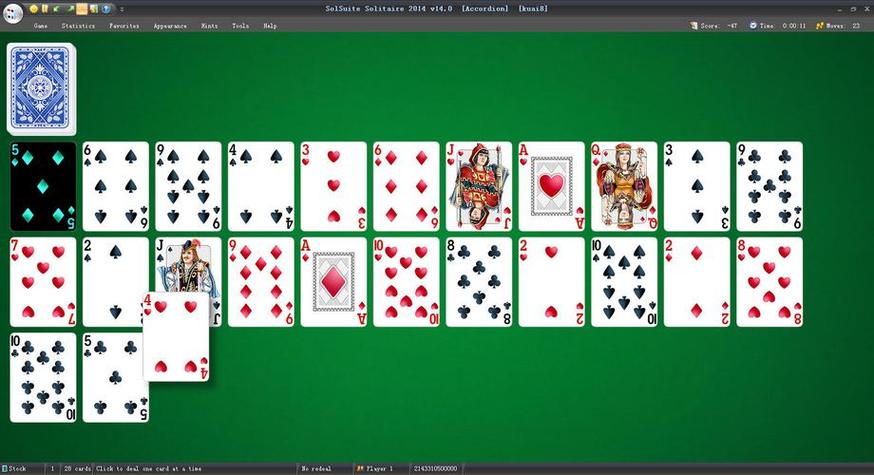Click the green undo arrow icon
The image size is (874, 475).
[x=57, y=9]
